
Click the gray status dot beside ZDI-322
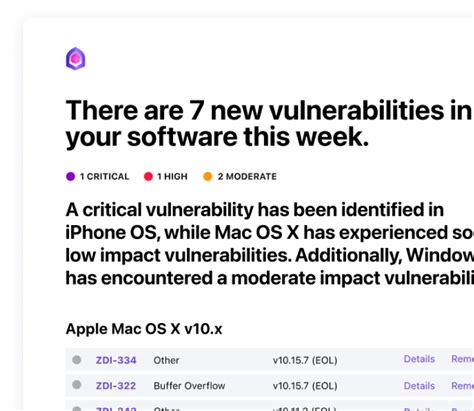tap(77, 385)
